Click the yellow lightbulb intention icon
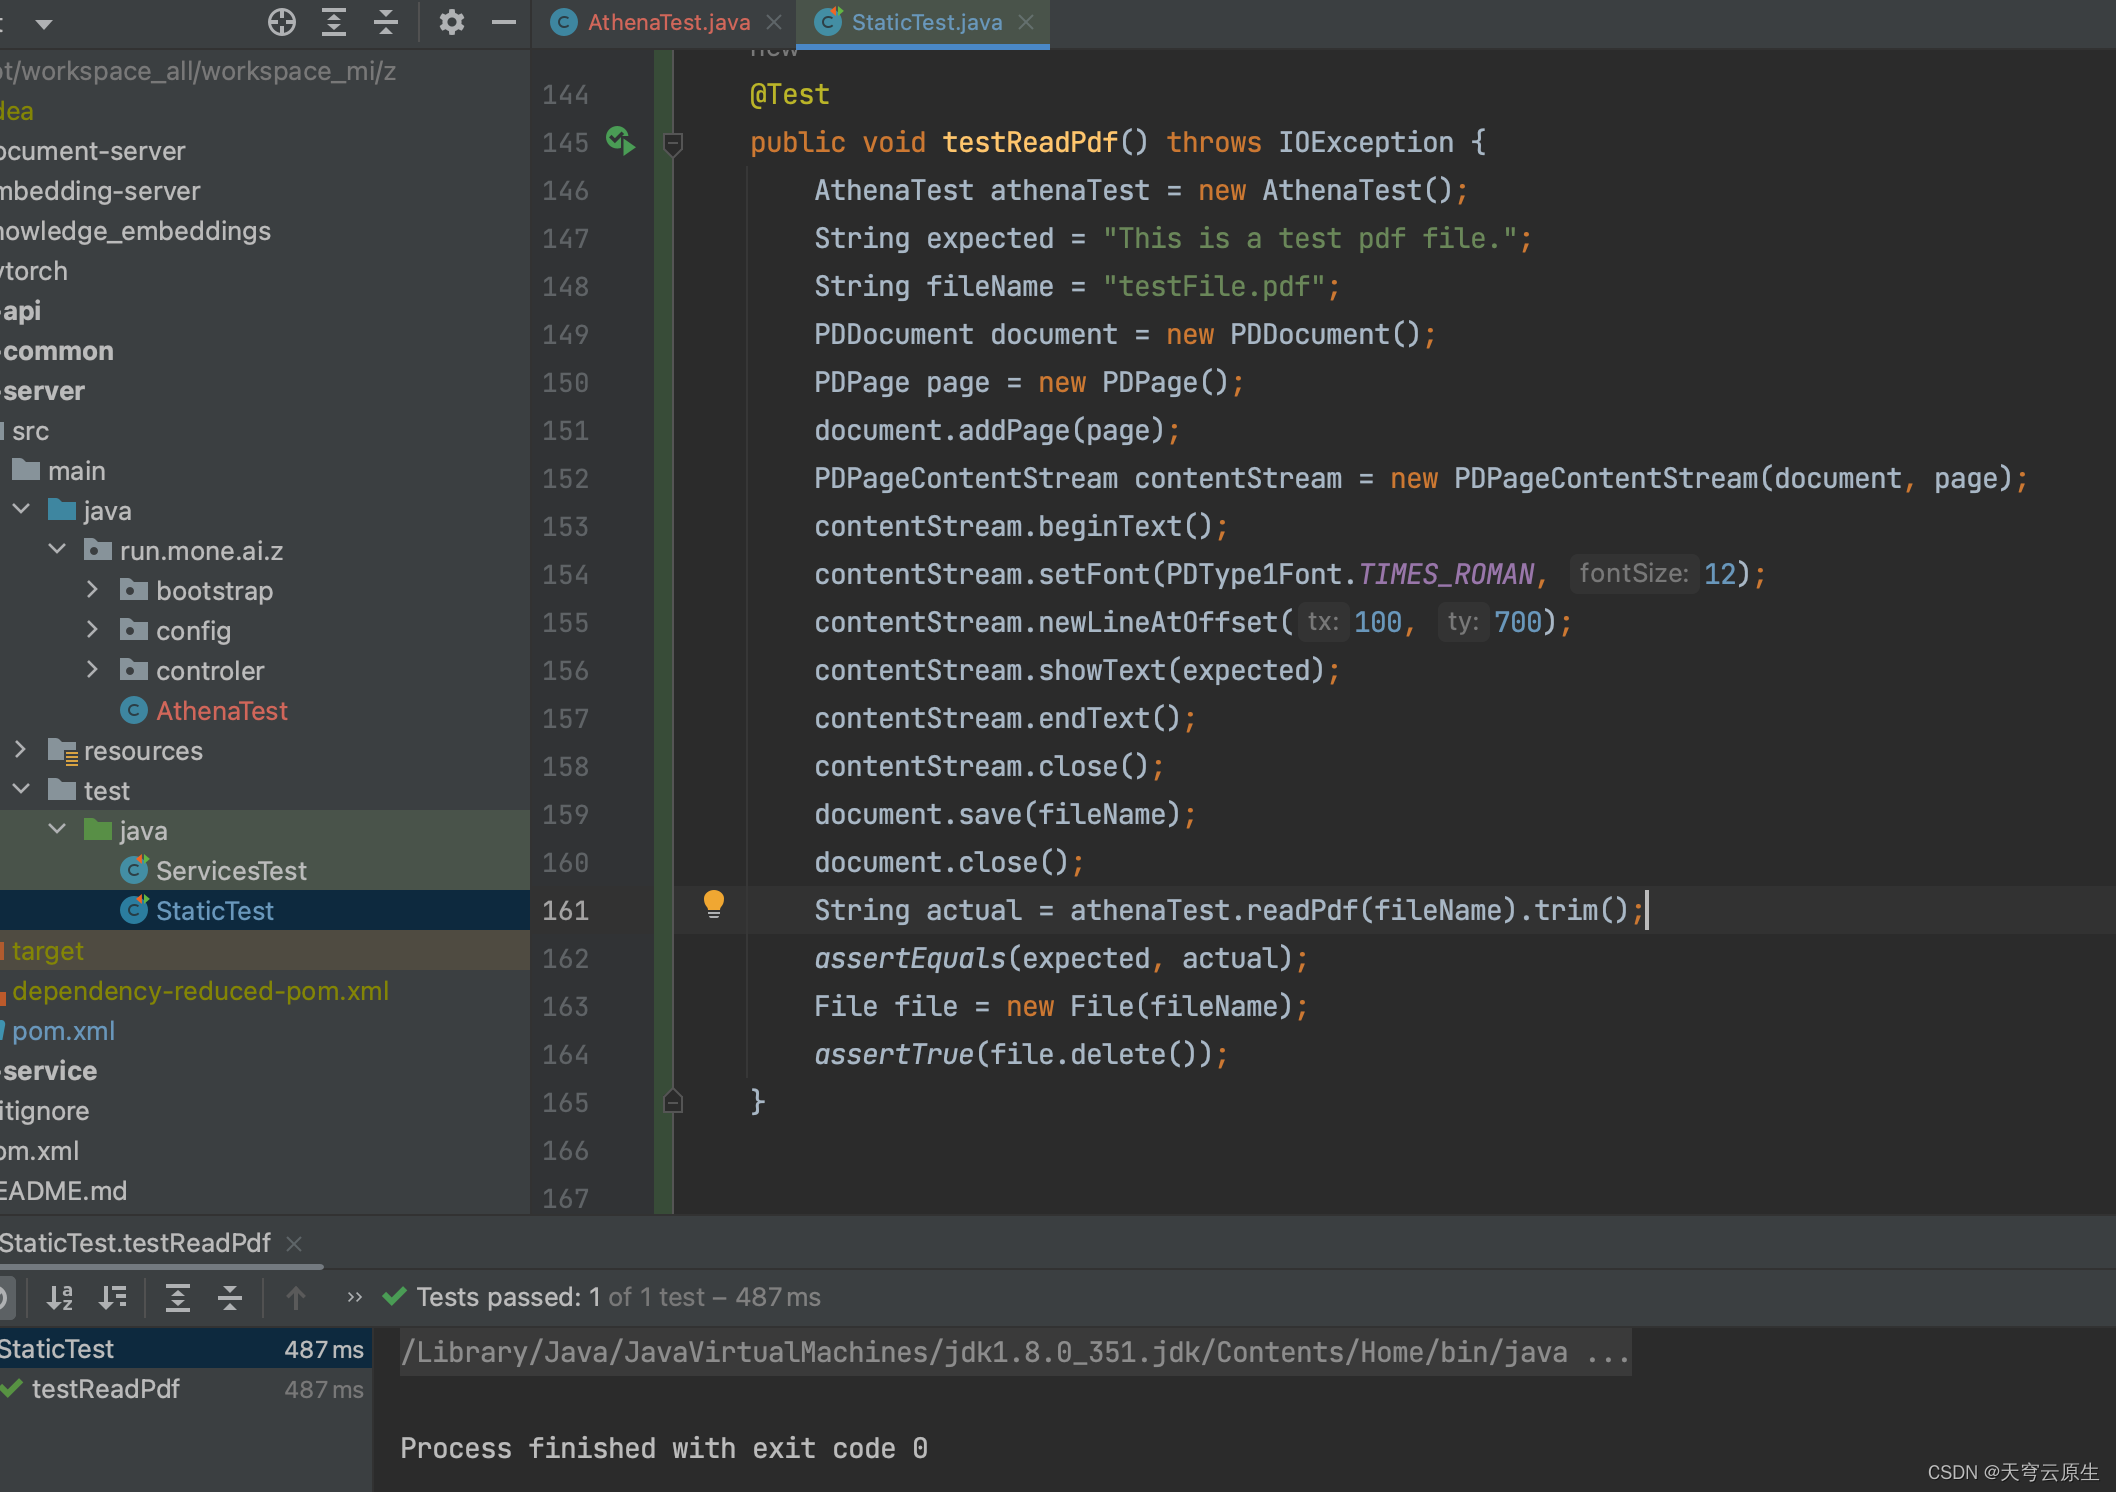Viewport: 2116px width, 1492px height. (x=713, y=905)
